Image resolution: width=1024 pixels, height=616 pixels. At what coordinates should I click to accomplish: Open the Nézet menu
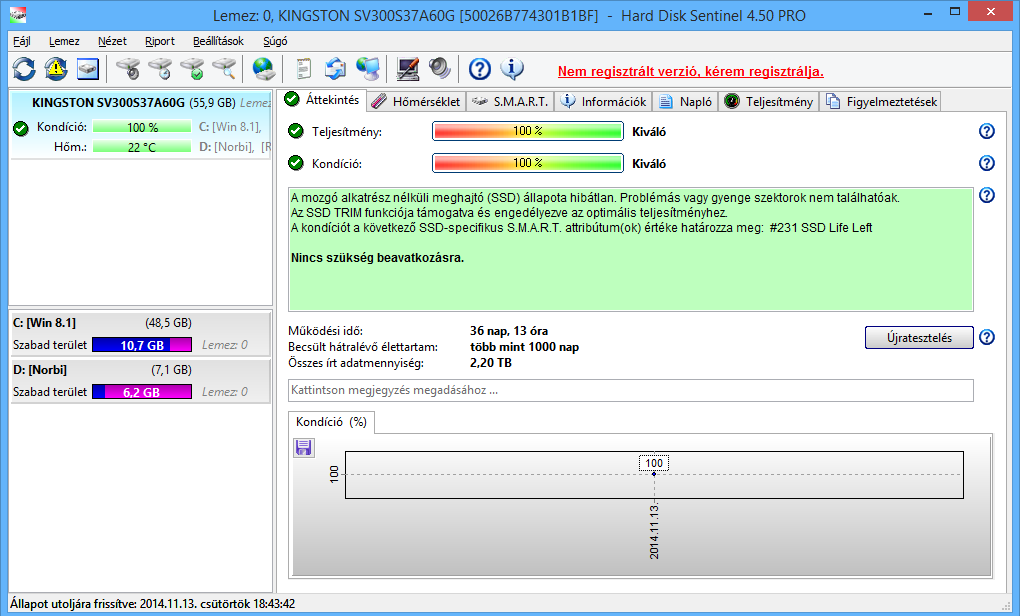[112, 41]
